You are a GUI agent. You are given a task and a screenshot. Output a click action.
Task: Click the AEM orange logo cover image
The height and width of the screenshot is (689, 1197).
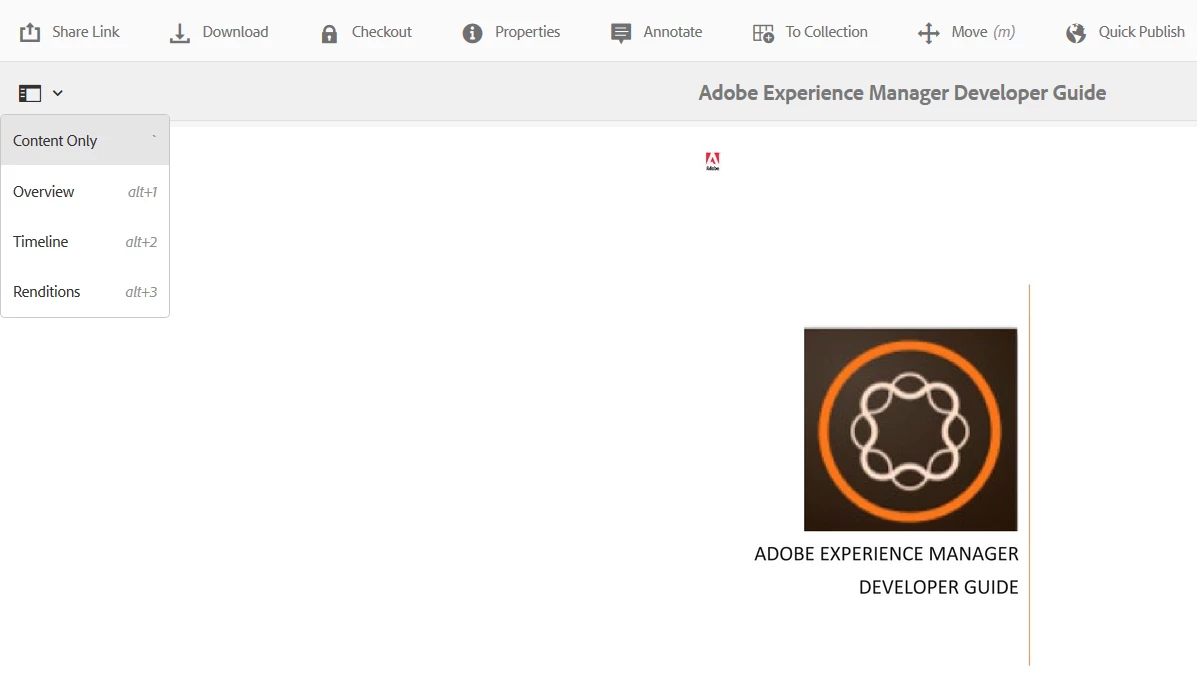click(911, 430)
